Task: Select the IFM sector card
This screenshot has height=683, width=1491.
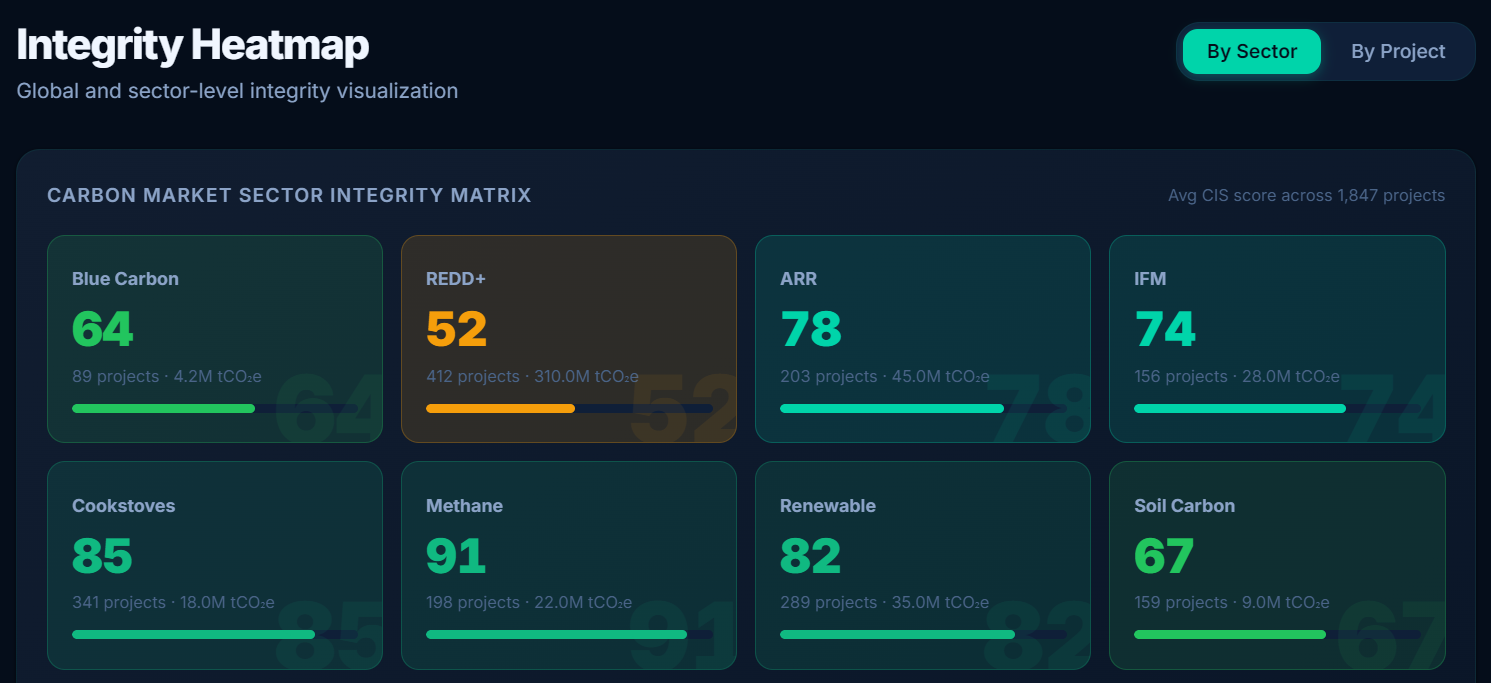Action: [x=1277, y=339]
